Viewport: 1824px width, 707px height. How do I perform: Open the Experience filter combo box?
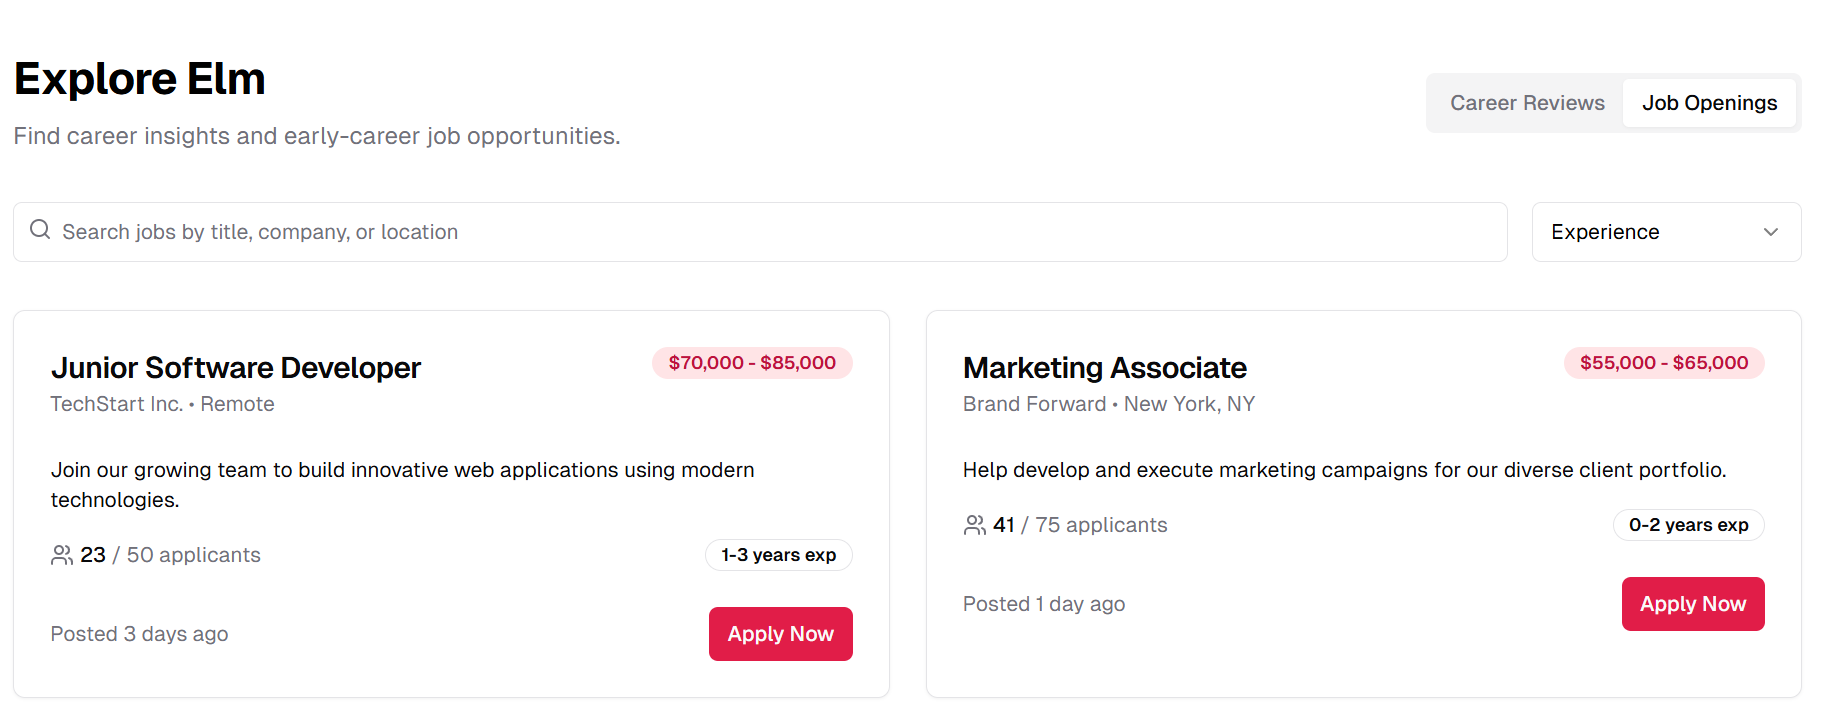pyautogui.click(x=1665, y=232)
